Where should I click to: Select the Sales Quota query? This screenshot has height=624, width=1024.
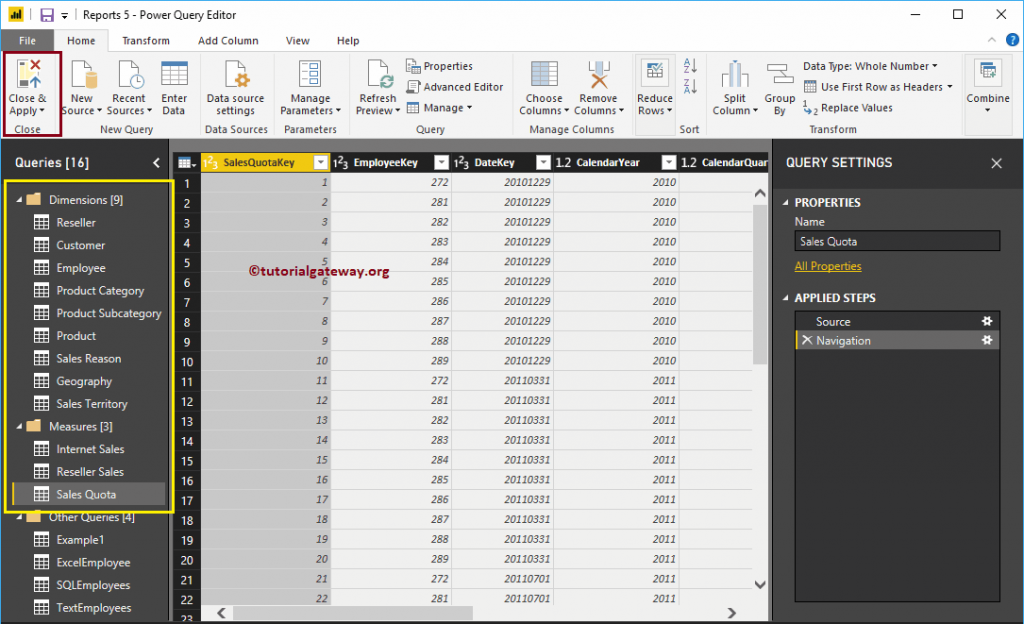click(x=88, y=493)
